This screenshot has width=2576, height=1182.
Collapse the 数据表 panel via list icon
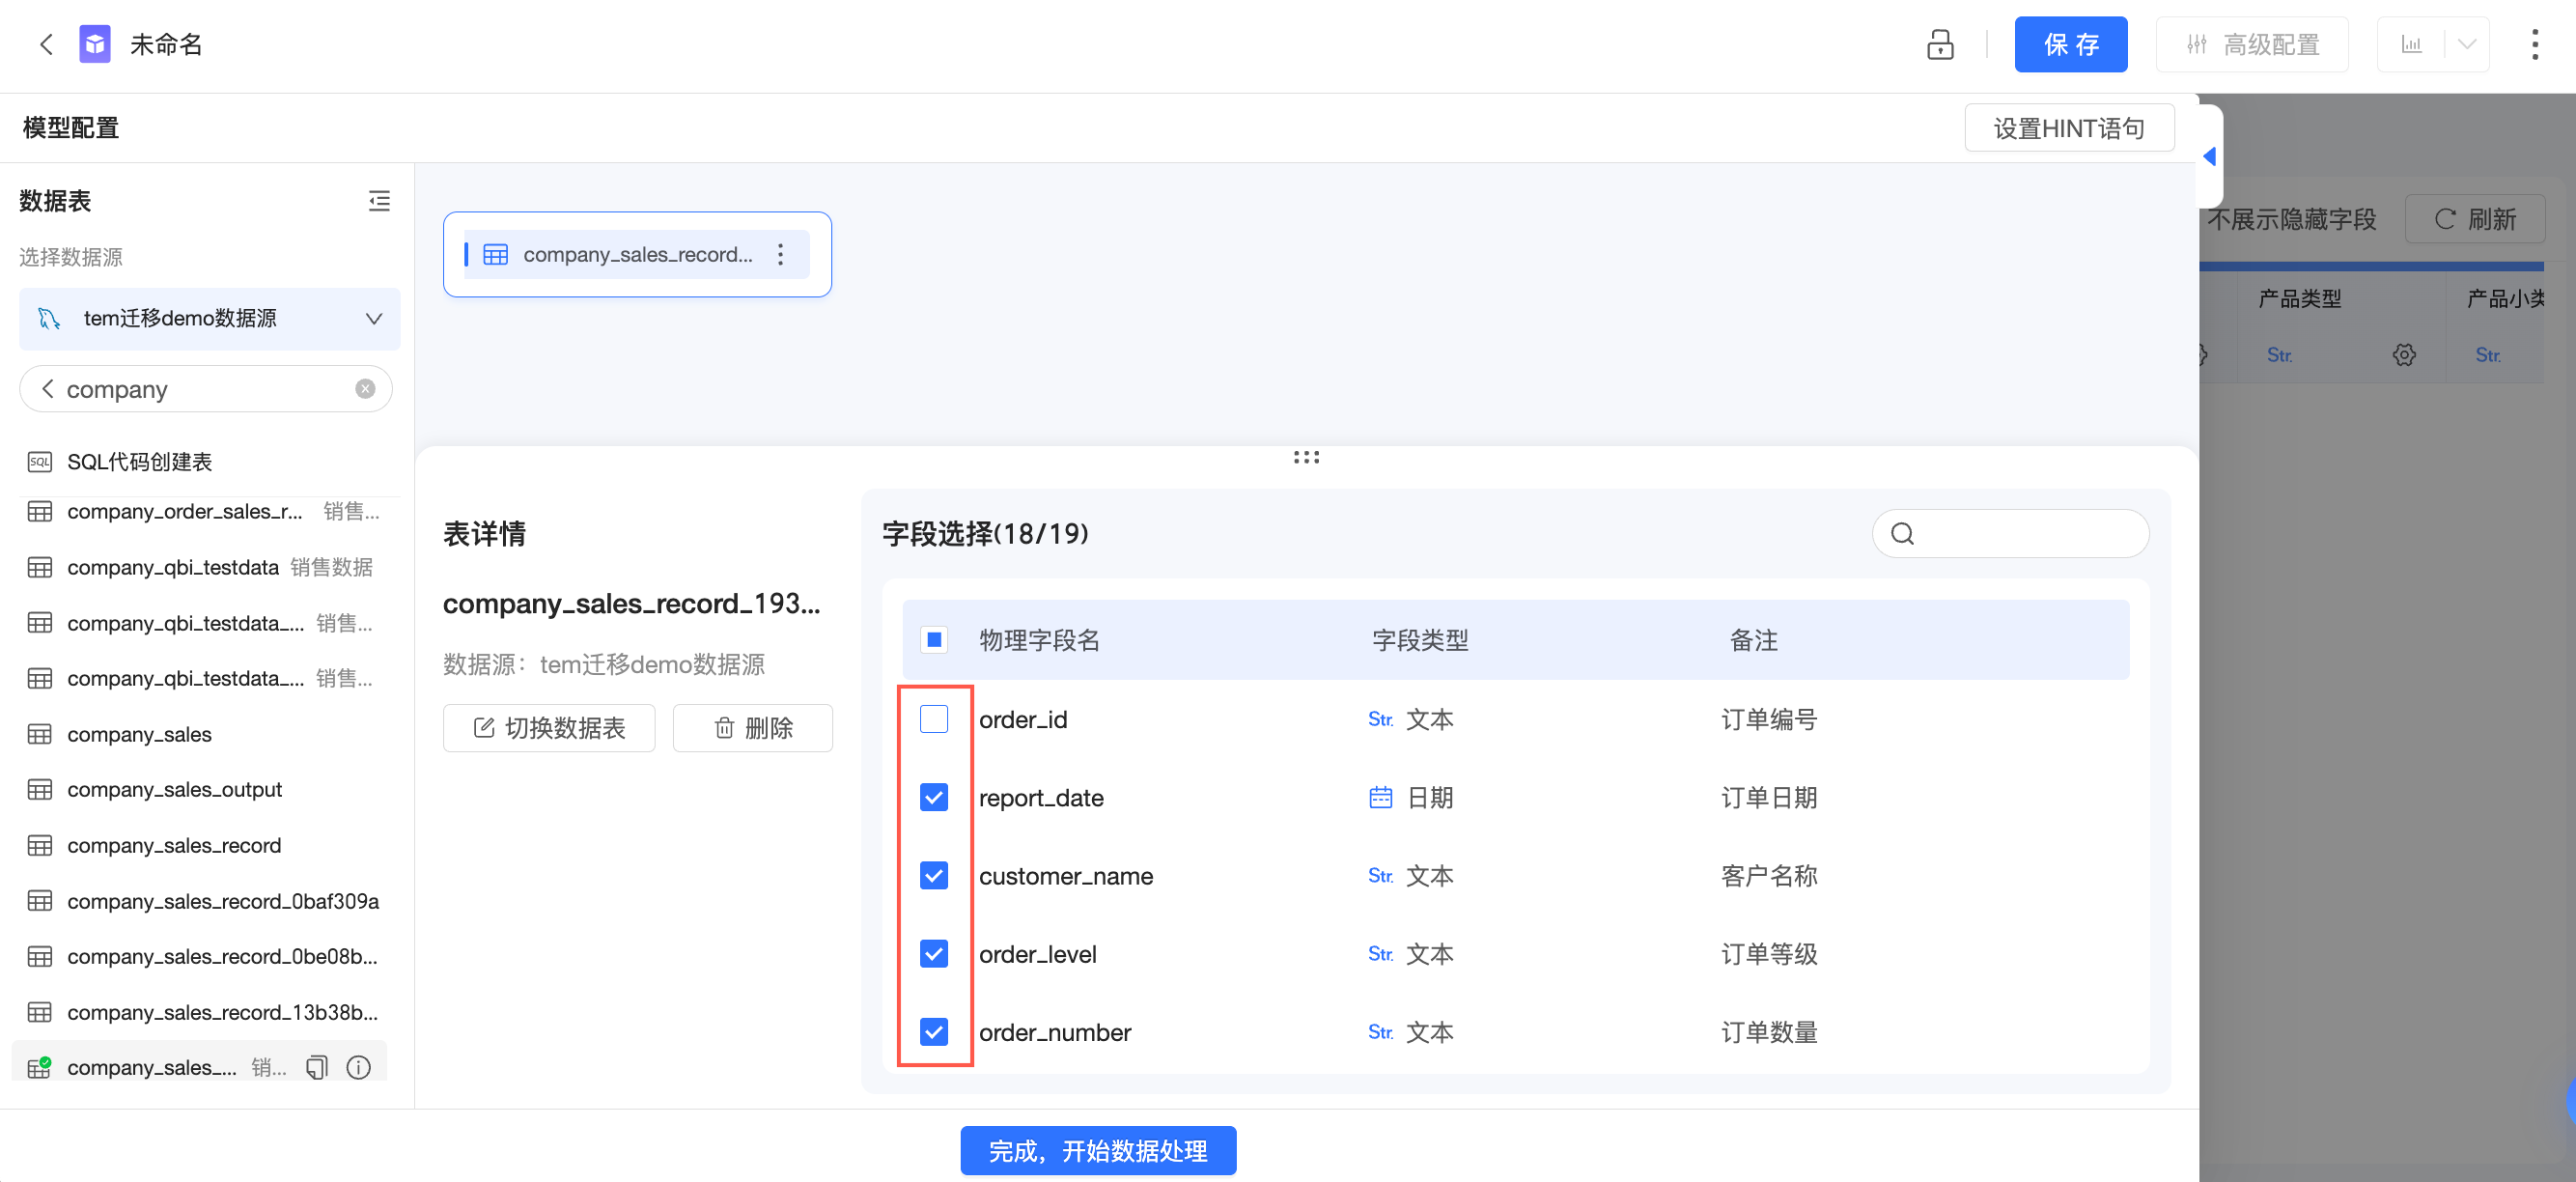coord(379,201)
